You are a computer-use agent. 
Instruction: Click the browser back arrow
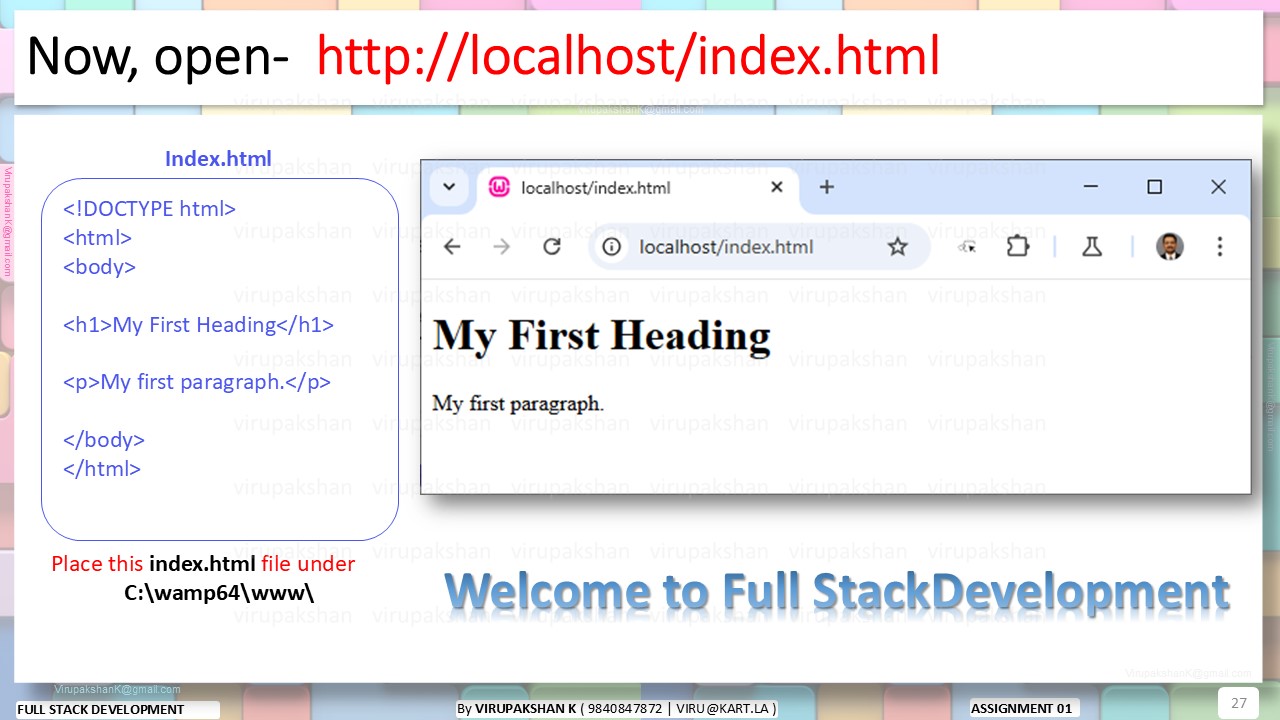[452, 247]
